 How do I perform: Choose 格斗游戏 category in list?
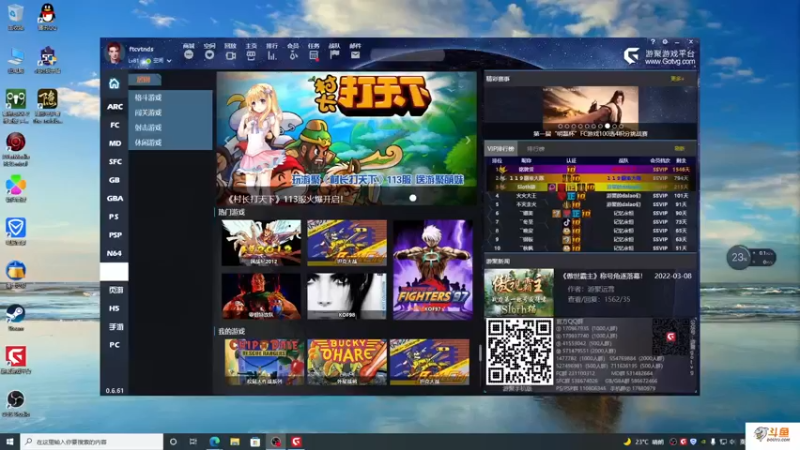point(170,97)
